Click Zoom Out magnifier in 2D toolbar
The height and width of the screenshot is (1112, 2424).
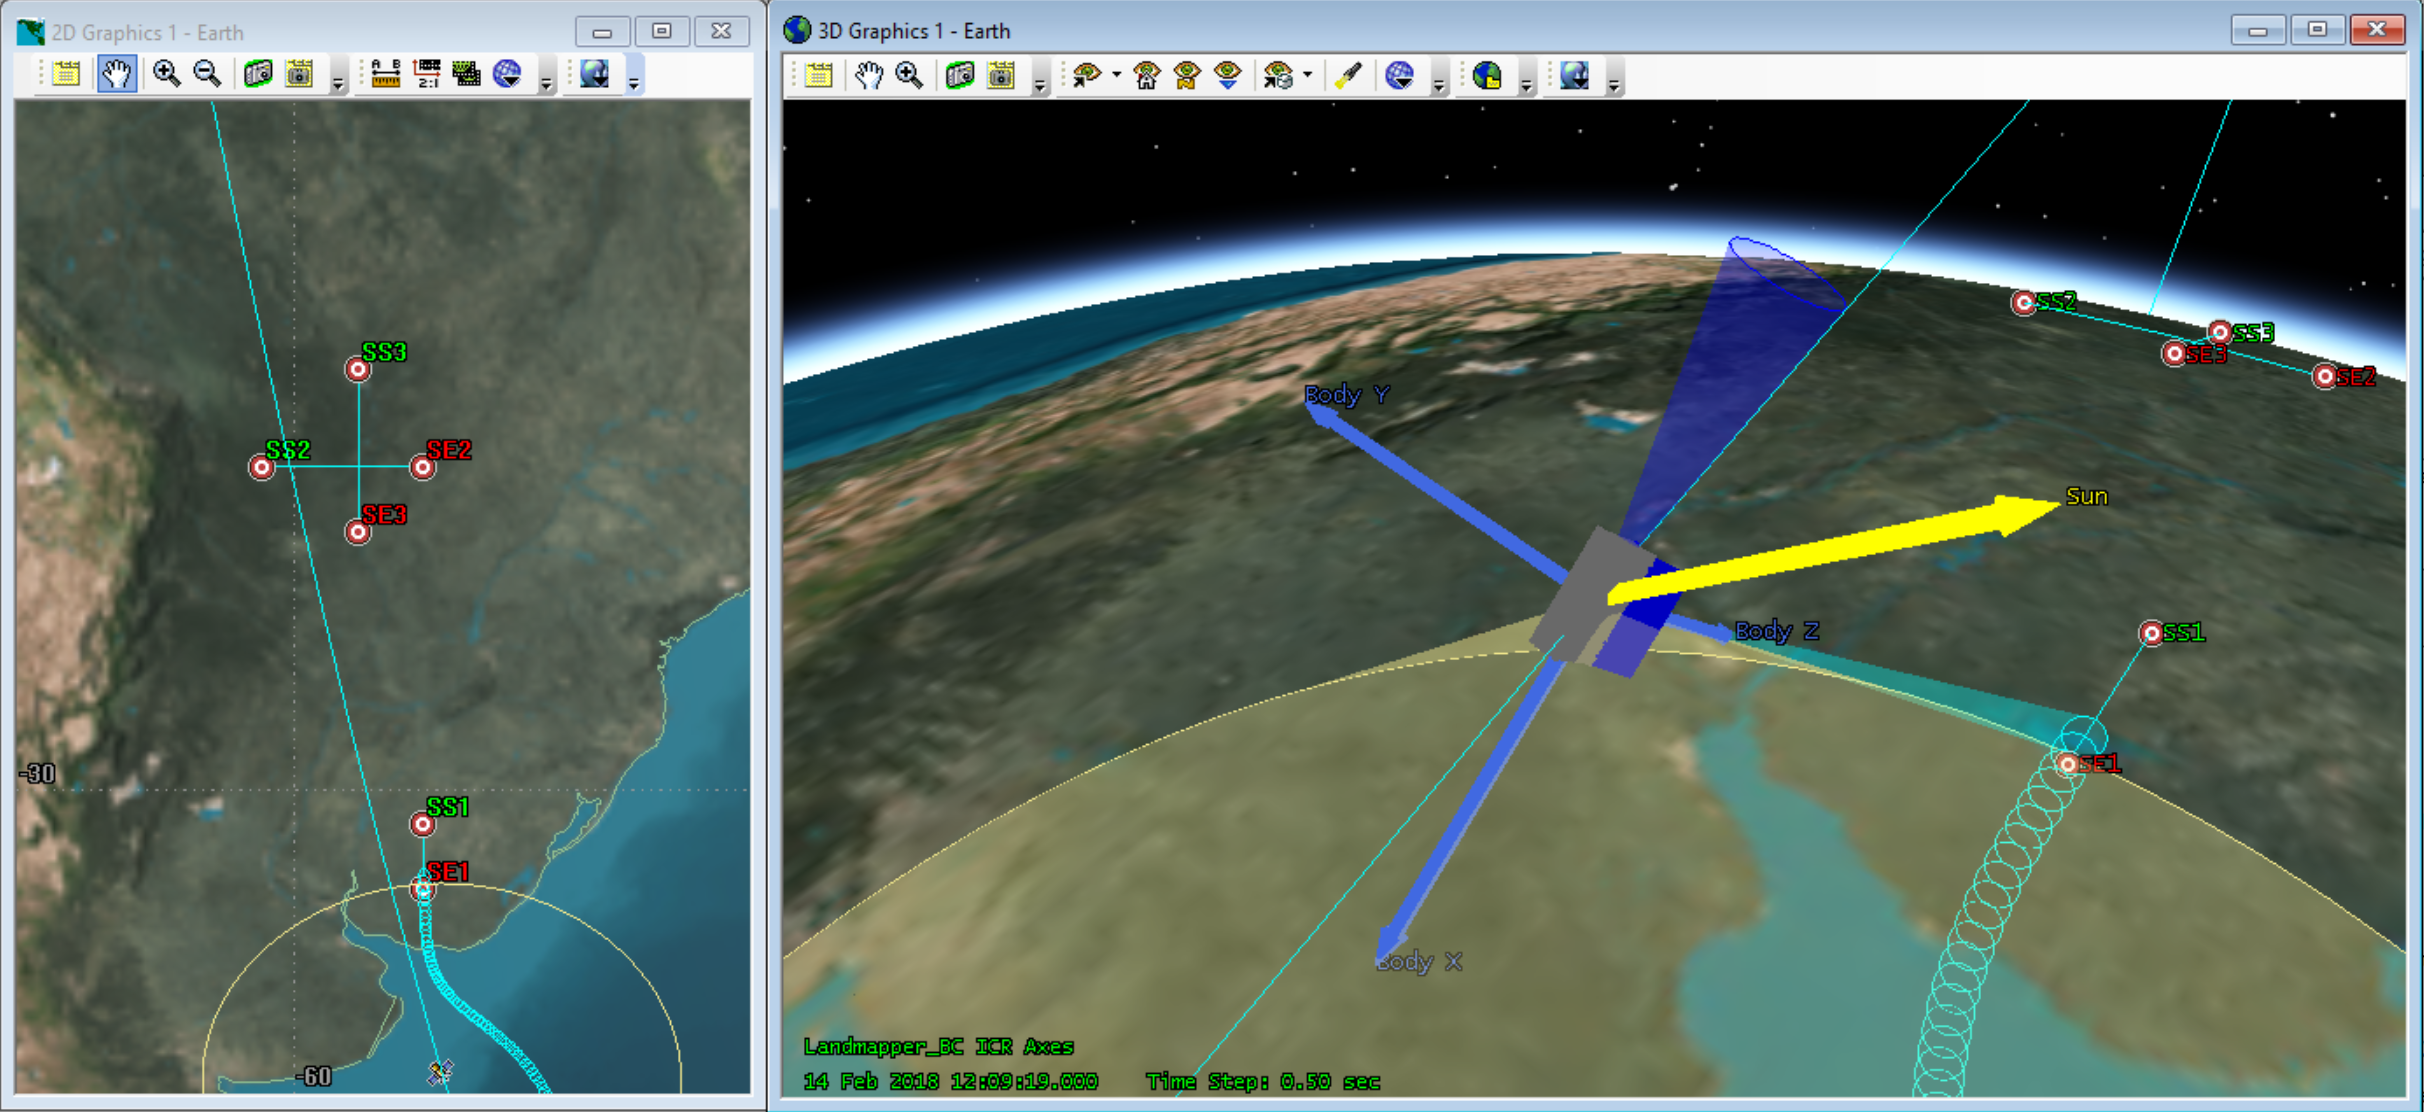[207, 74]
